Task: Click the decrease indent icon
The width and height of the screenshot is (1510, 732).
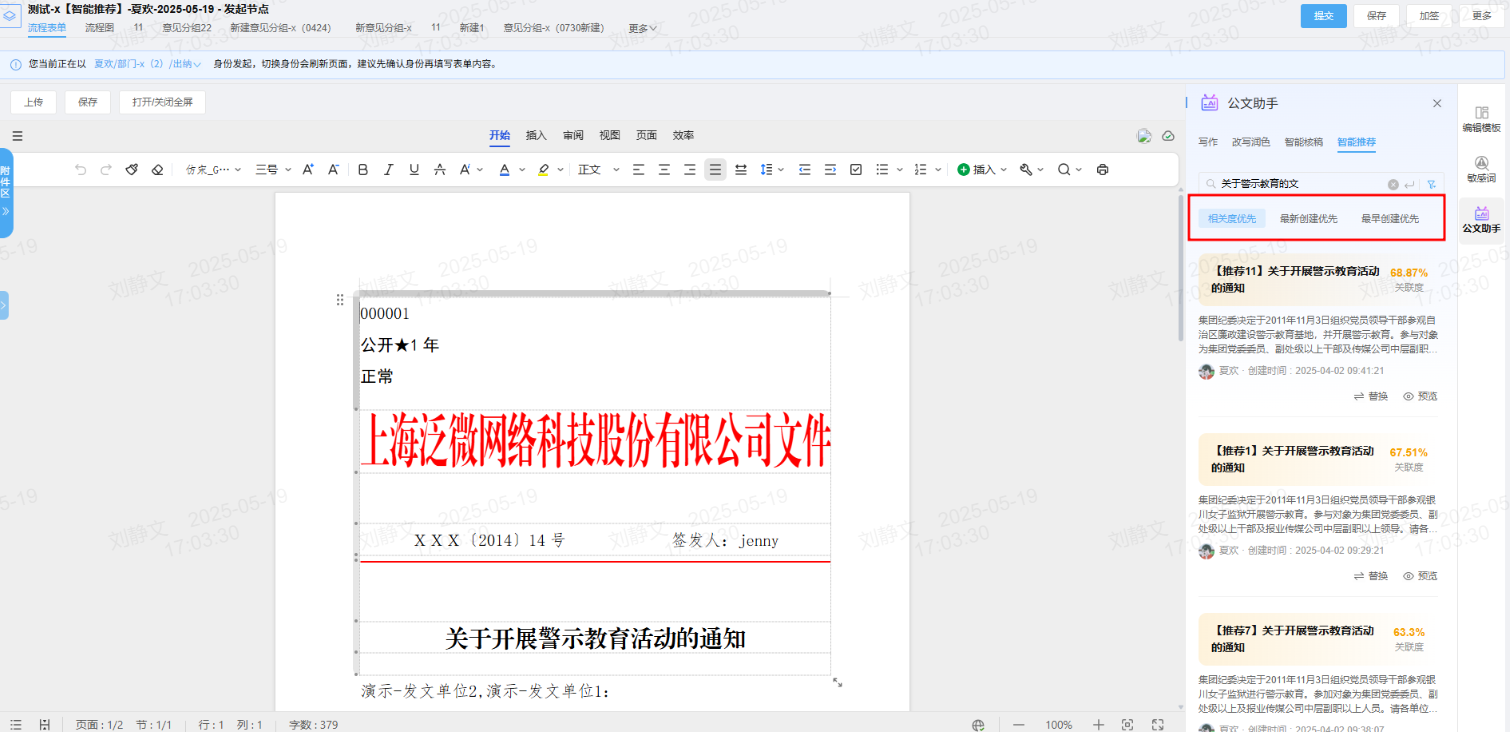Action: (x=805, y=170)
